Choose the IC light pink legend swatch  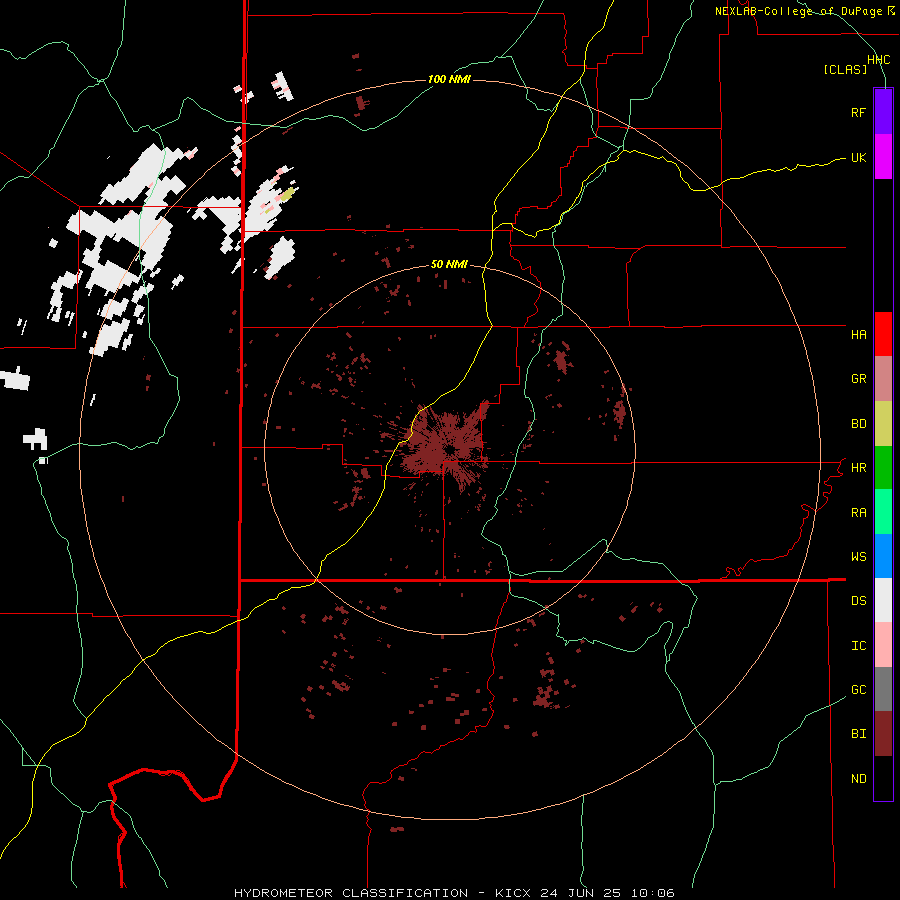point(883,645)
